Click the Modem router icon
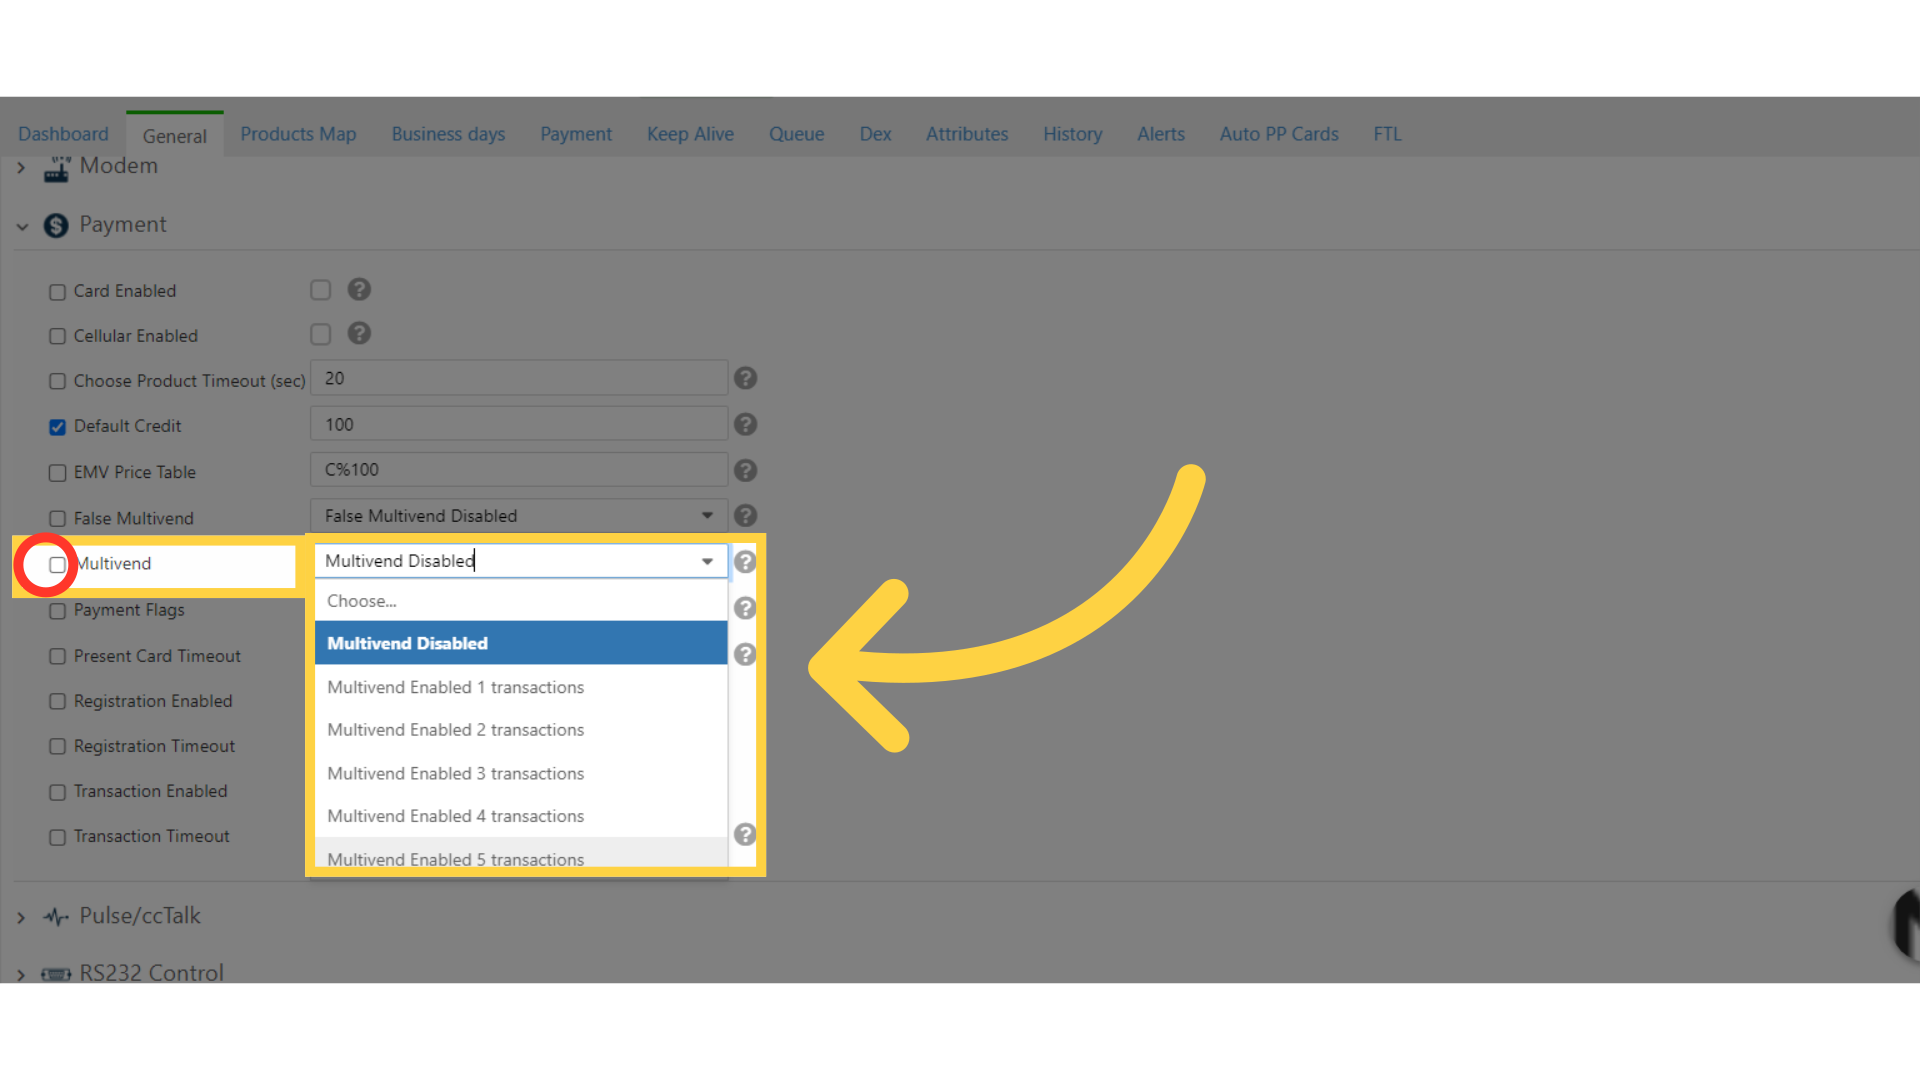This screenshot has width=1920, height=1080. (x=57, y=169)
